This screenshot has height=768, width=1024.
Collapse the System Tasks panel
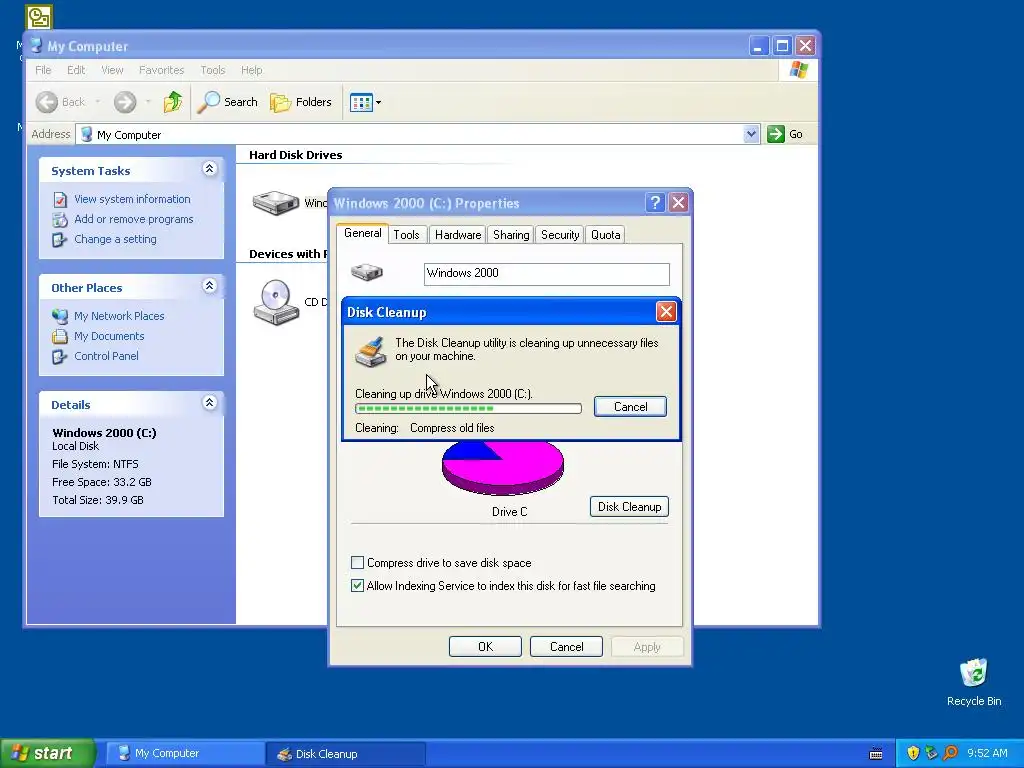210,169
